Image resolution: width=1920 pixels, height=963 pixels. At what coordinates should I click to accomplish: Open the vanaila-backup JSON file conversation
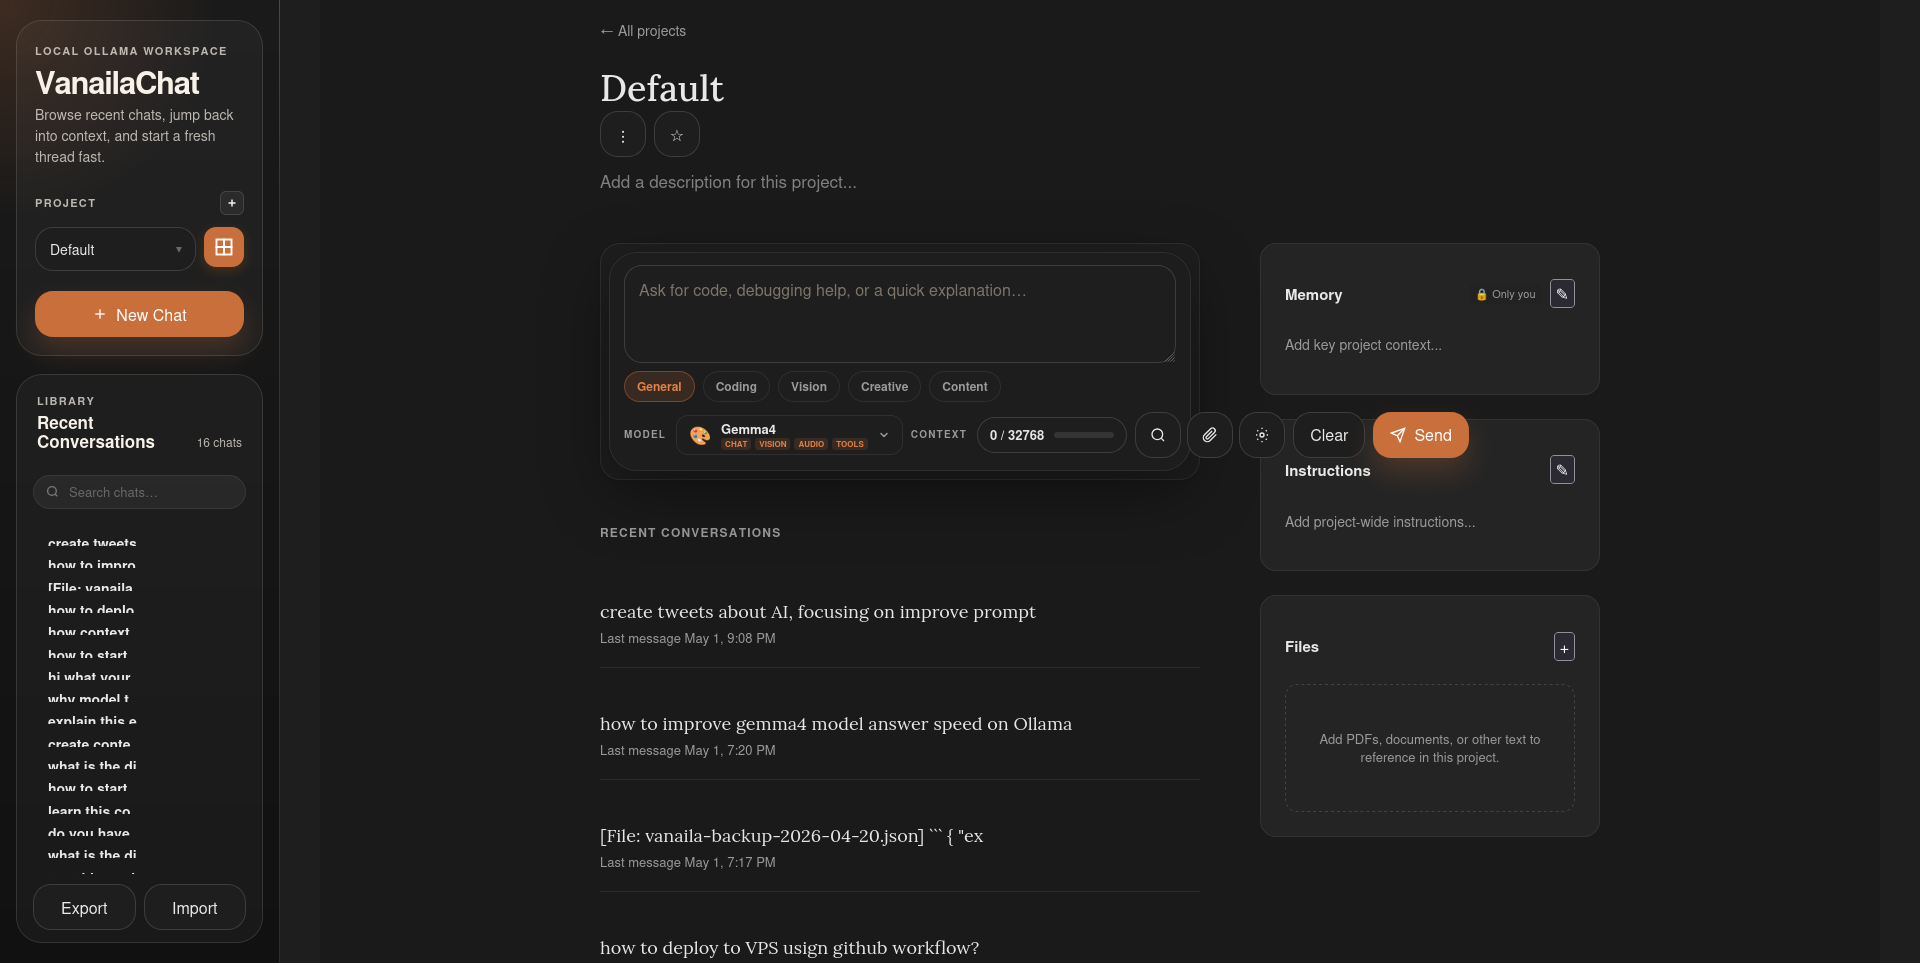(792, 836)
